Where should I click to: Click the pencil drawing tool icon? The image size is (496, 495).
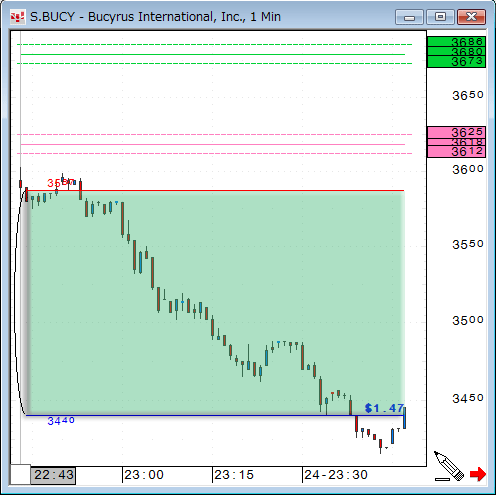pyautogui.click(x=449, y=466)
